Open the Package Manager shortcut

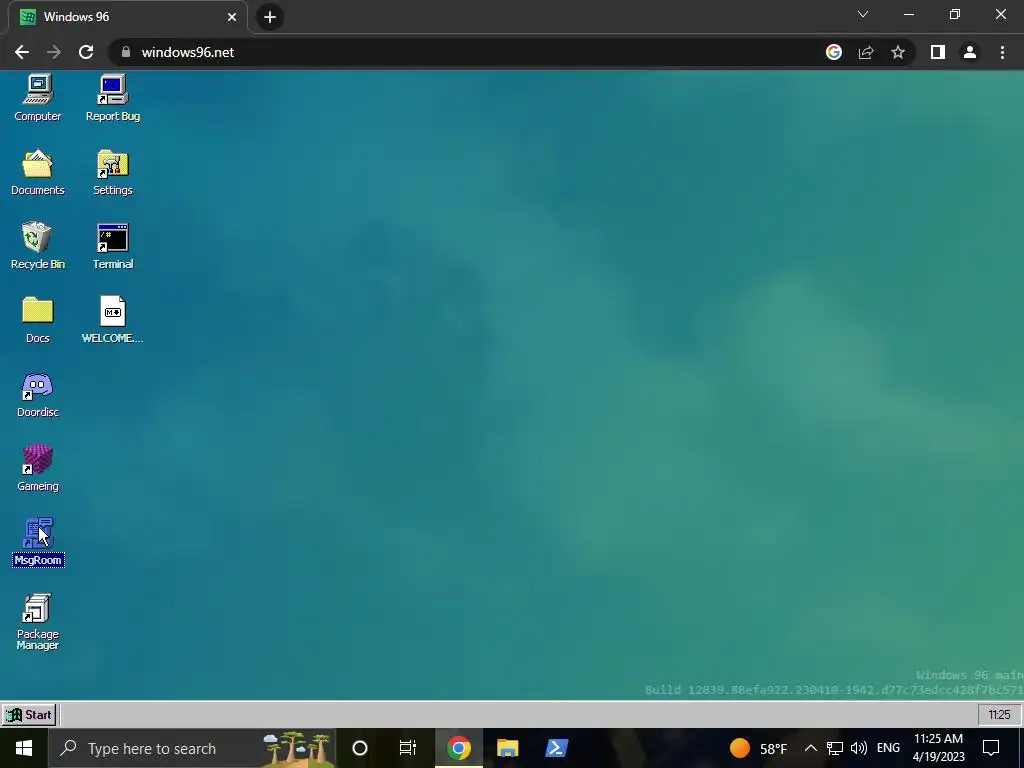[38, 622]
